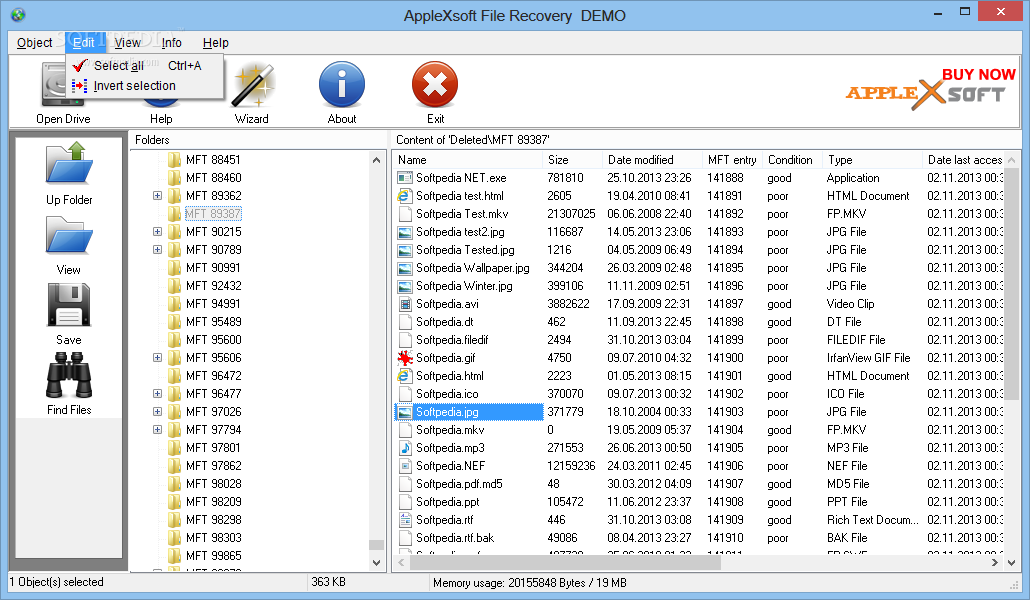Click the MFT 88451 folder icon
The width and height of the screenshot is (1030, 600).
pyautogui.click(x=174, y=160)
